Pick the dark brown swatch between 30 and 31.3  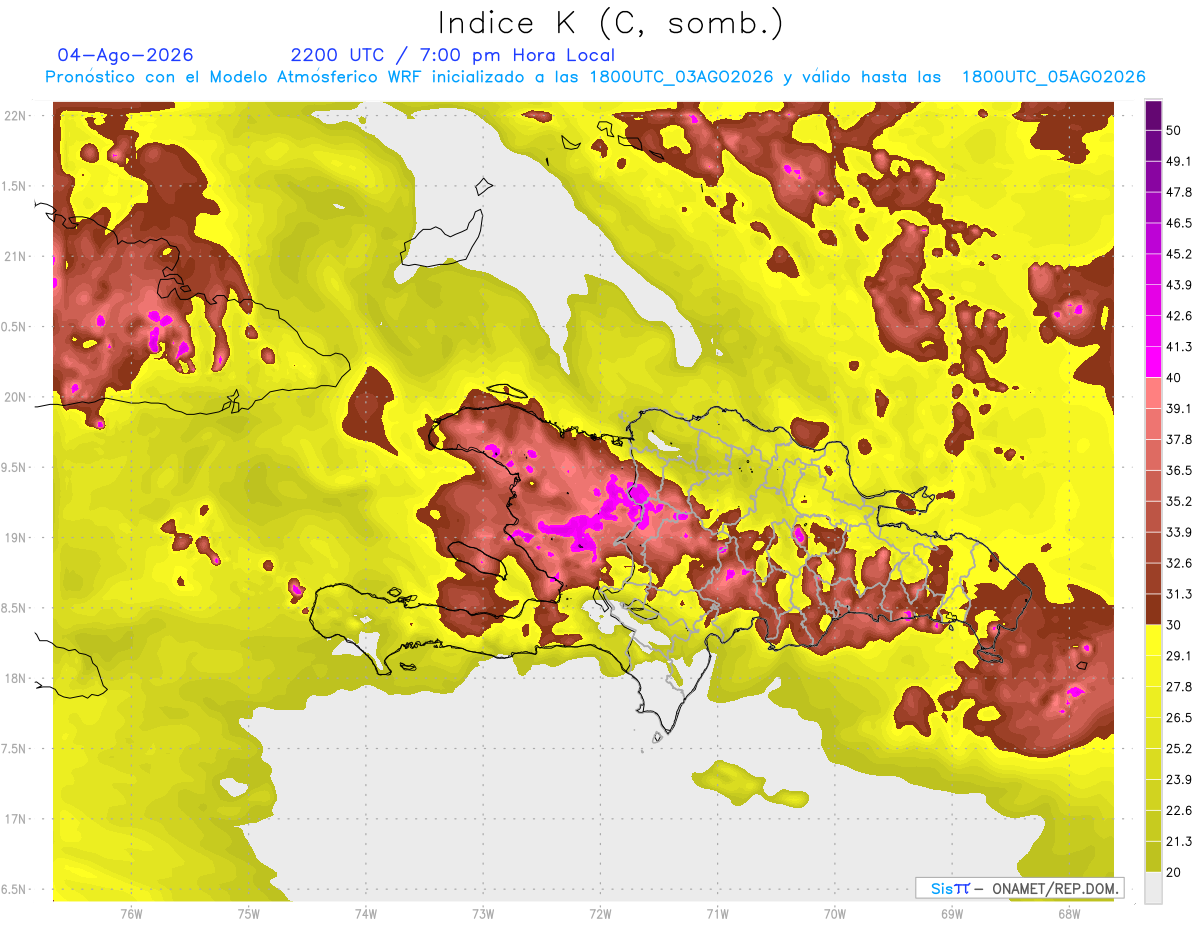[x=1153, y=609]
